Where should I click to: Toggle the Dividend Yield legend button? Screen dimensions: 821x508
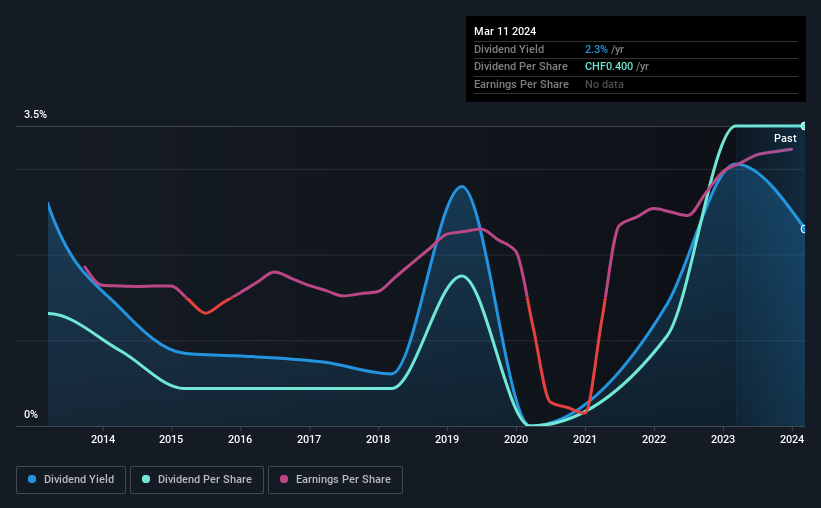71,479
